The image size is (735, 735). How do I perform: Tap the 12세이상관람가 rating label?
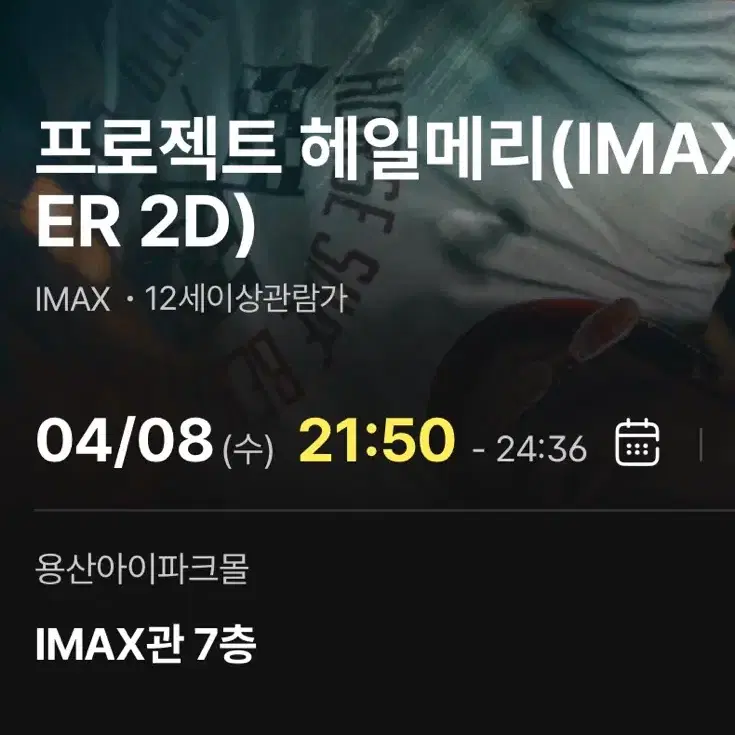247,299
